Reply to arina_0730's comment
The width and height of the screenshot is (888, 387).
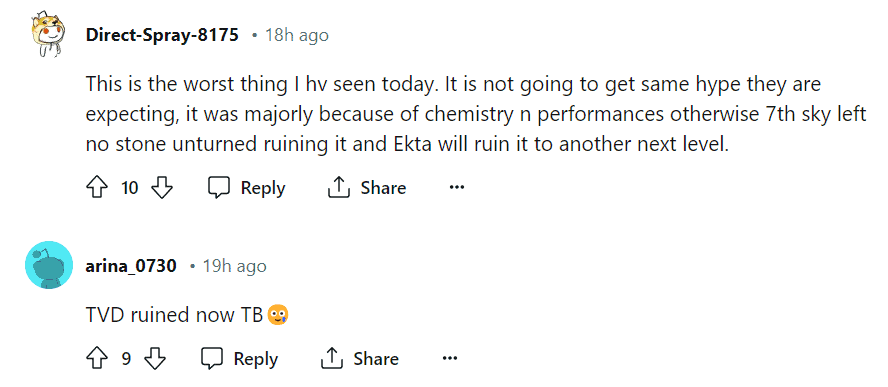pos(240,359)
